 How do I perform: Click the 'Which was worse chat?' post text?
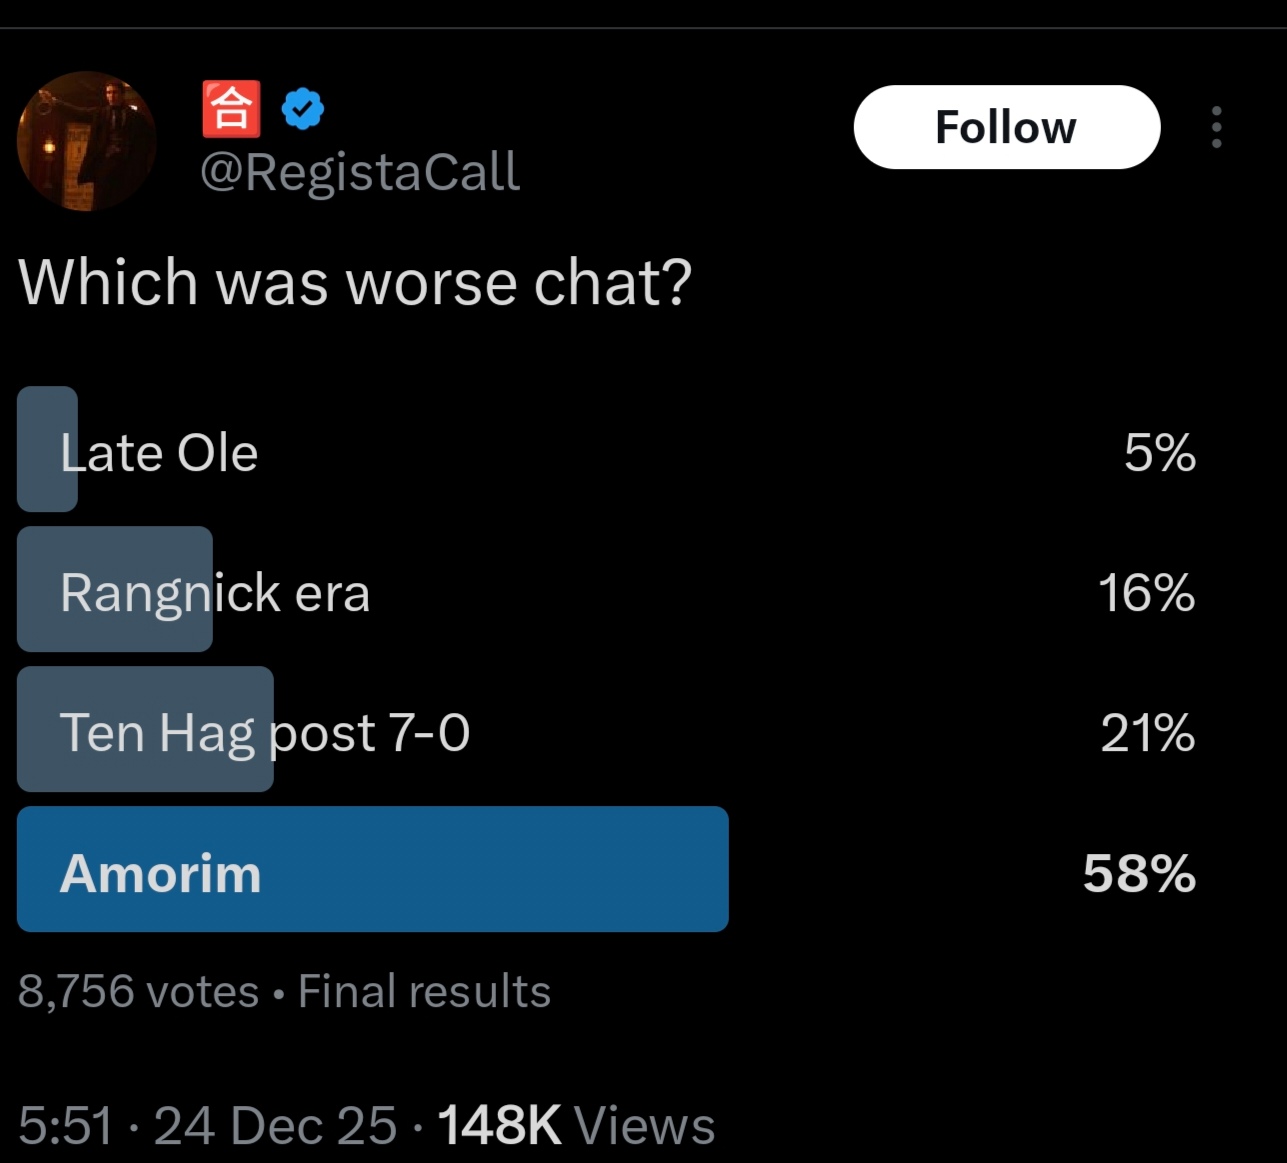[x=355, y=282]
